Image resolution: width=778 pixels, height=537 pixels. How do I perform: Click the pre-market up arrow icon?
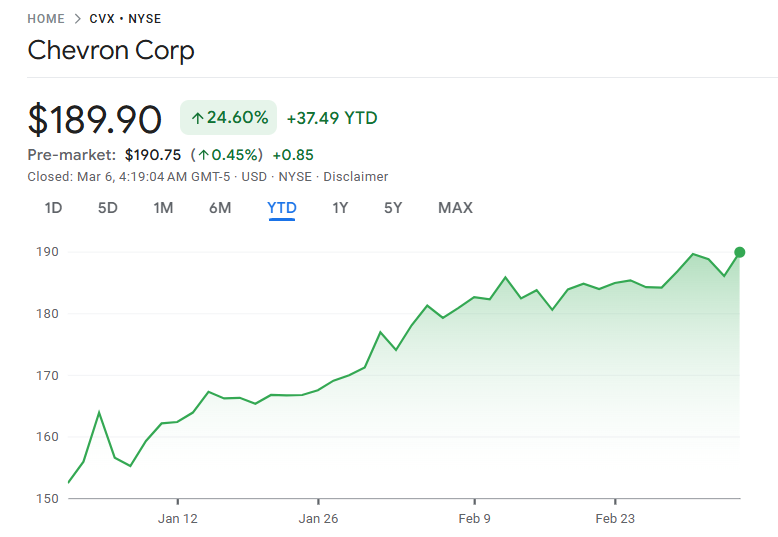203,155
